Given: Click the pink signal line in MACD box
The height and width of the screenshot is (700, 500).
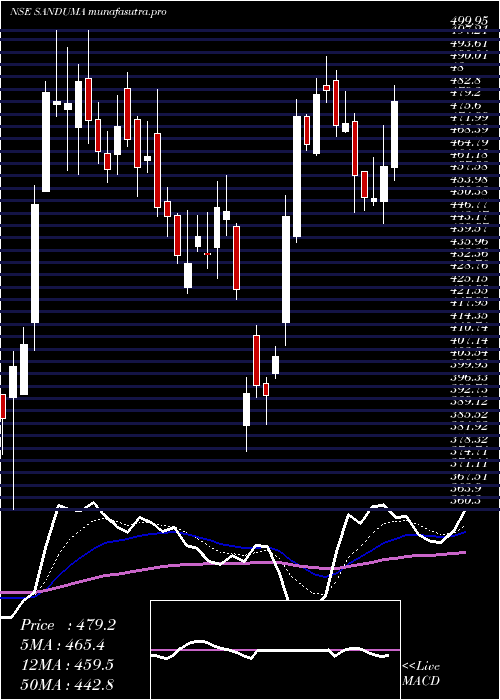Looking at the screenshot, I should (275, 650).
